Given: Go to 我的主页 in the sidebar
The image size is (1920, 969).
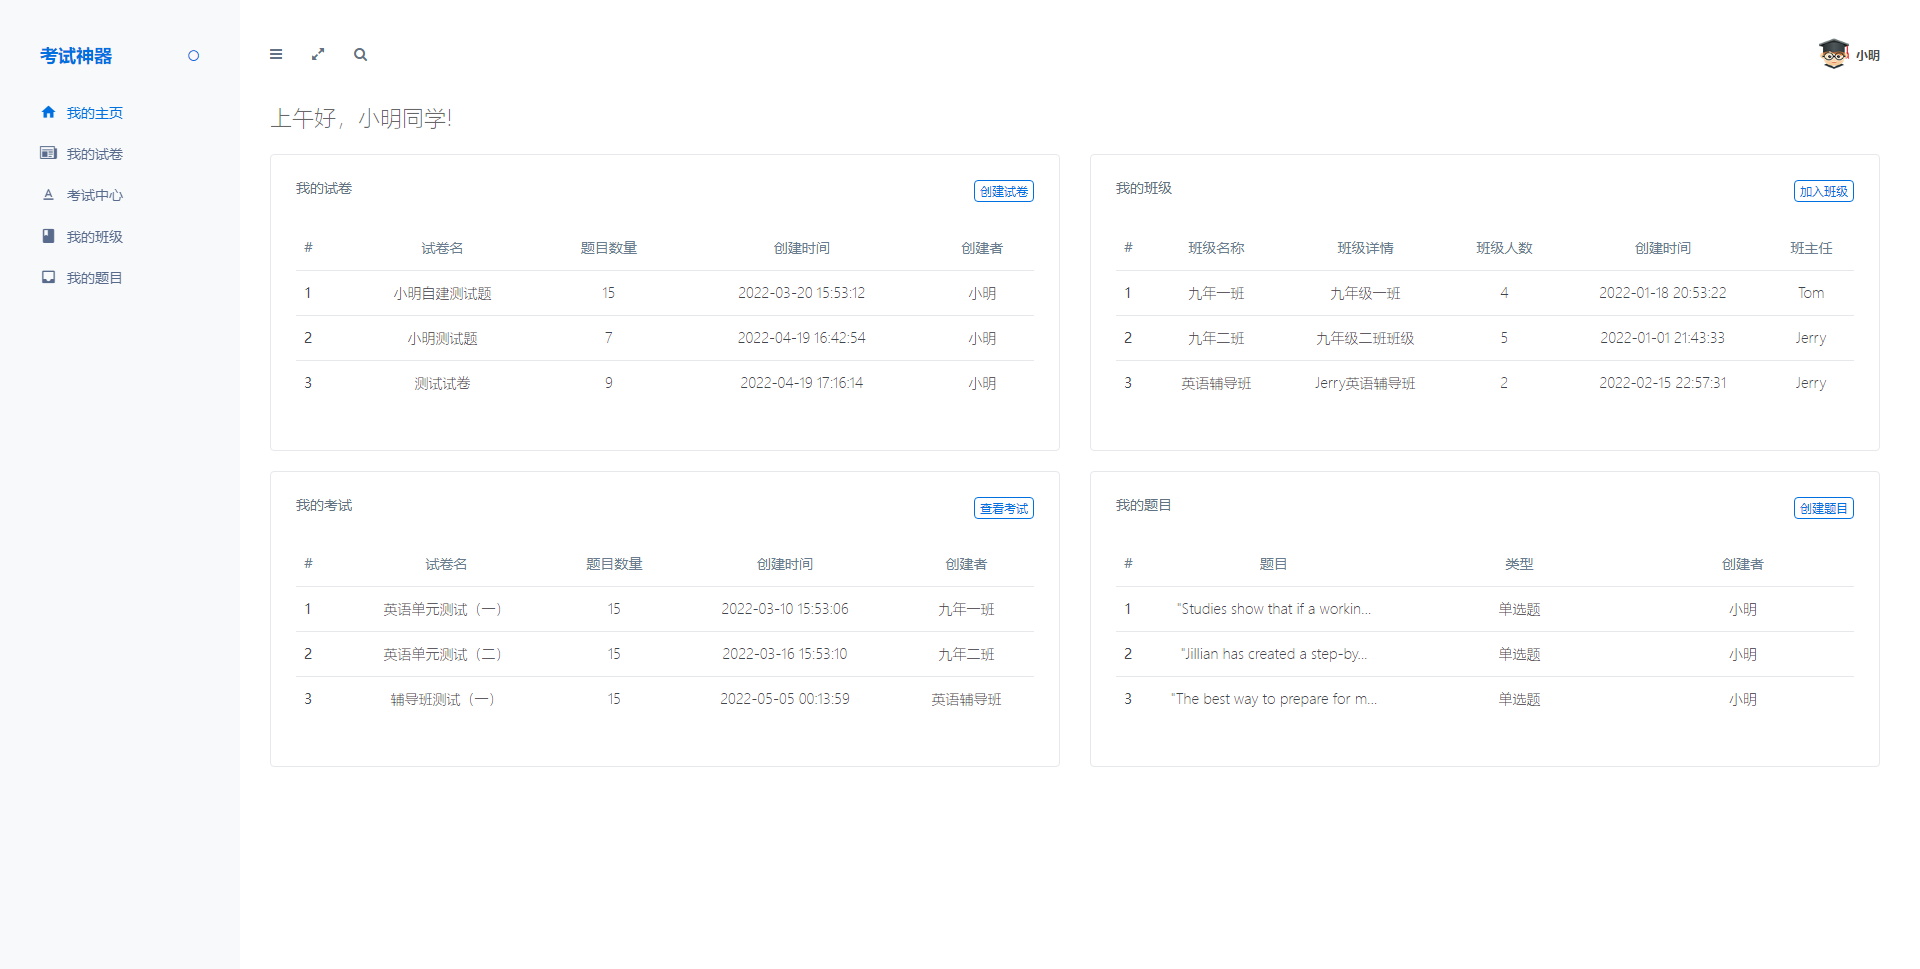Looking at the screenshot, I should (95, 113).
